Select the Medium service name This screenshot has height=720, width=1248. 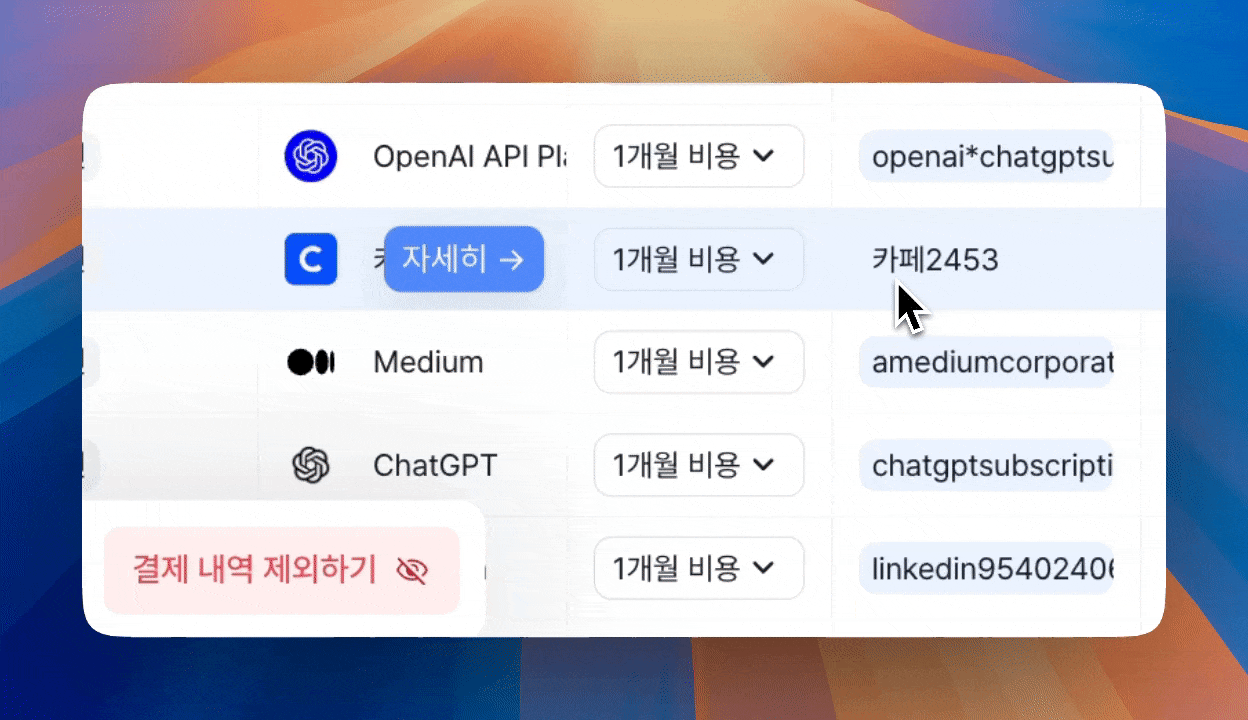tap(428, 362)
